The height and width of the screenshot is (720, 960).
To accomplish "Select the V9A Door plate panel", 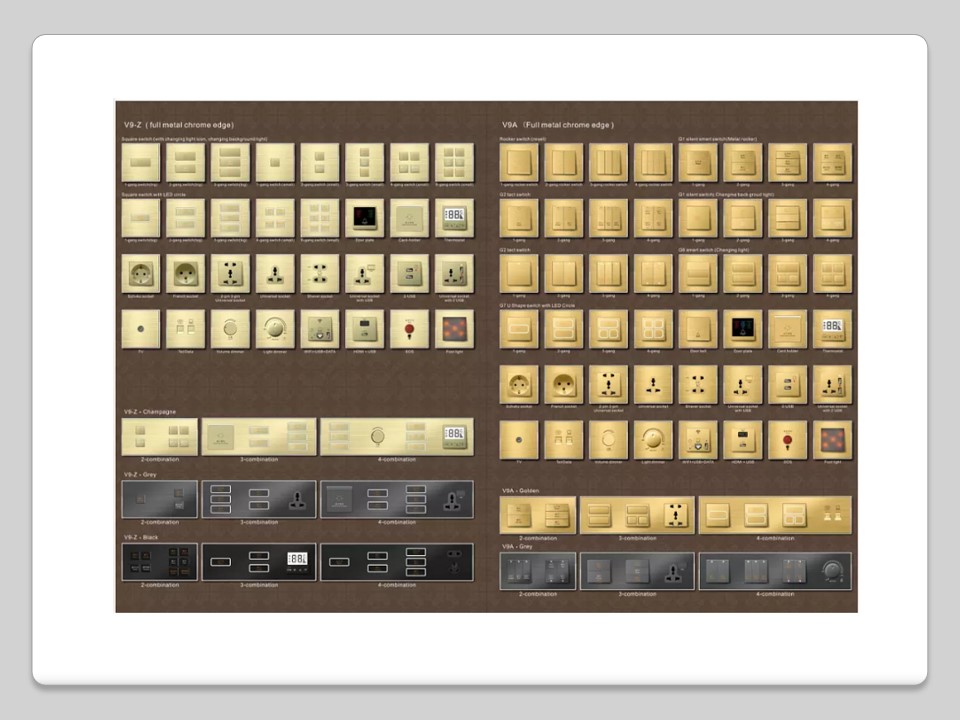I will tap(743, 327).
